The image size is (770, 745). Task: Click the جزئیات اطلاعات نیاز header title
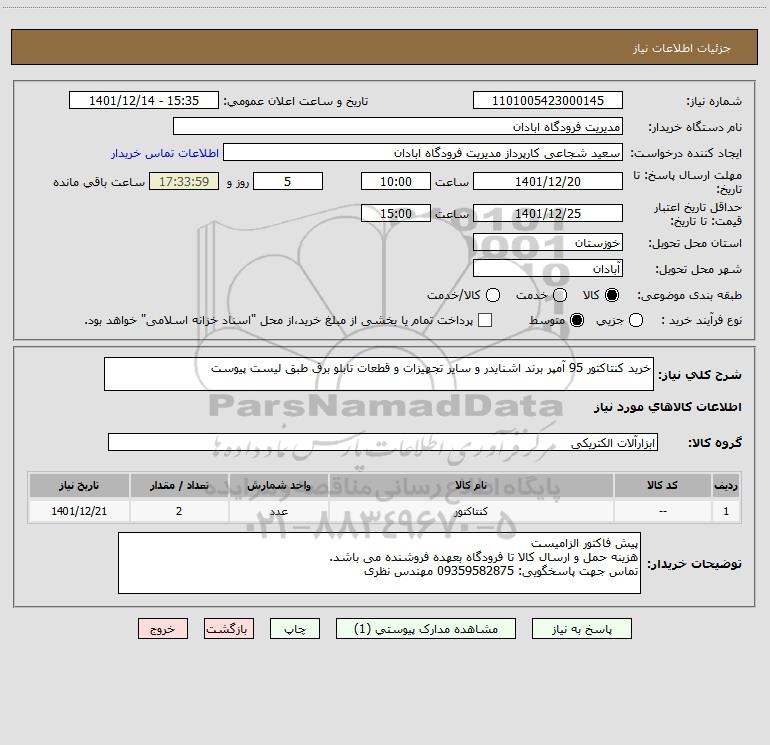[681, 48]
